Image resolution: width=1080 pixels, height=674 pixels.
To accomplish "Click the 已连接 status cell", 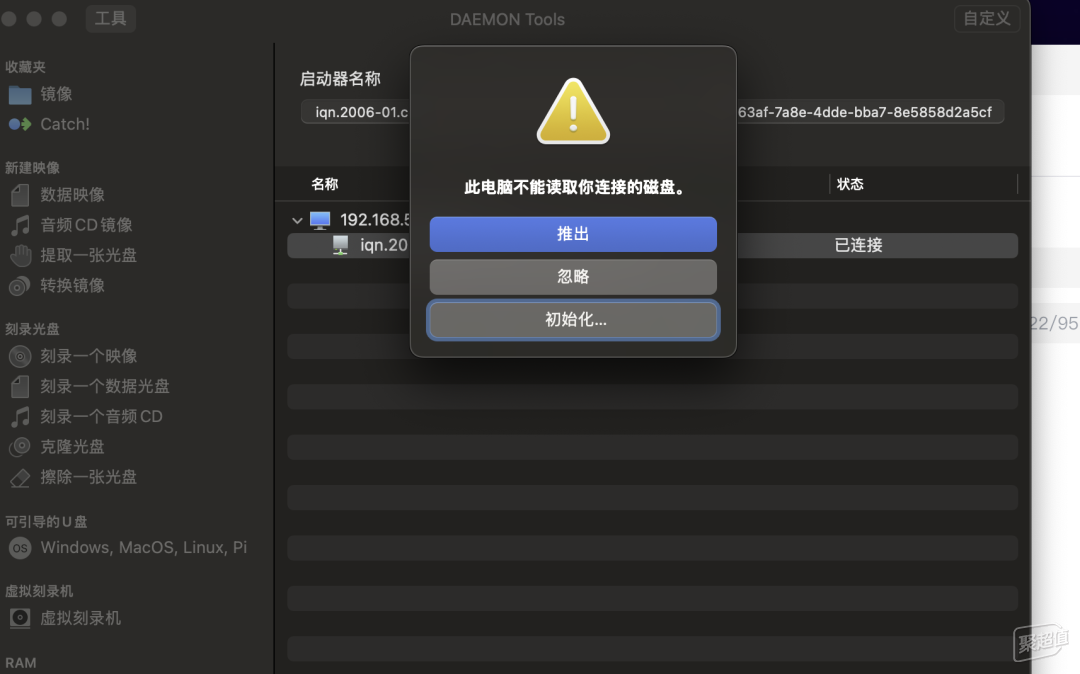I will click(x=858, y=245).
